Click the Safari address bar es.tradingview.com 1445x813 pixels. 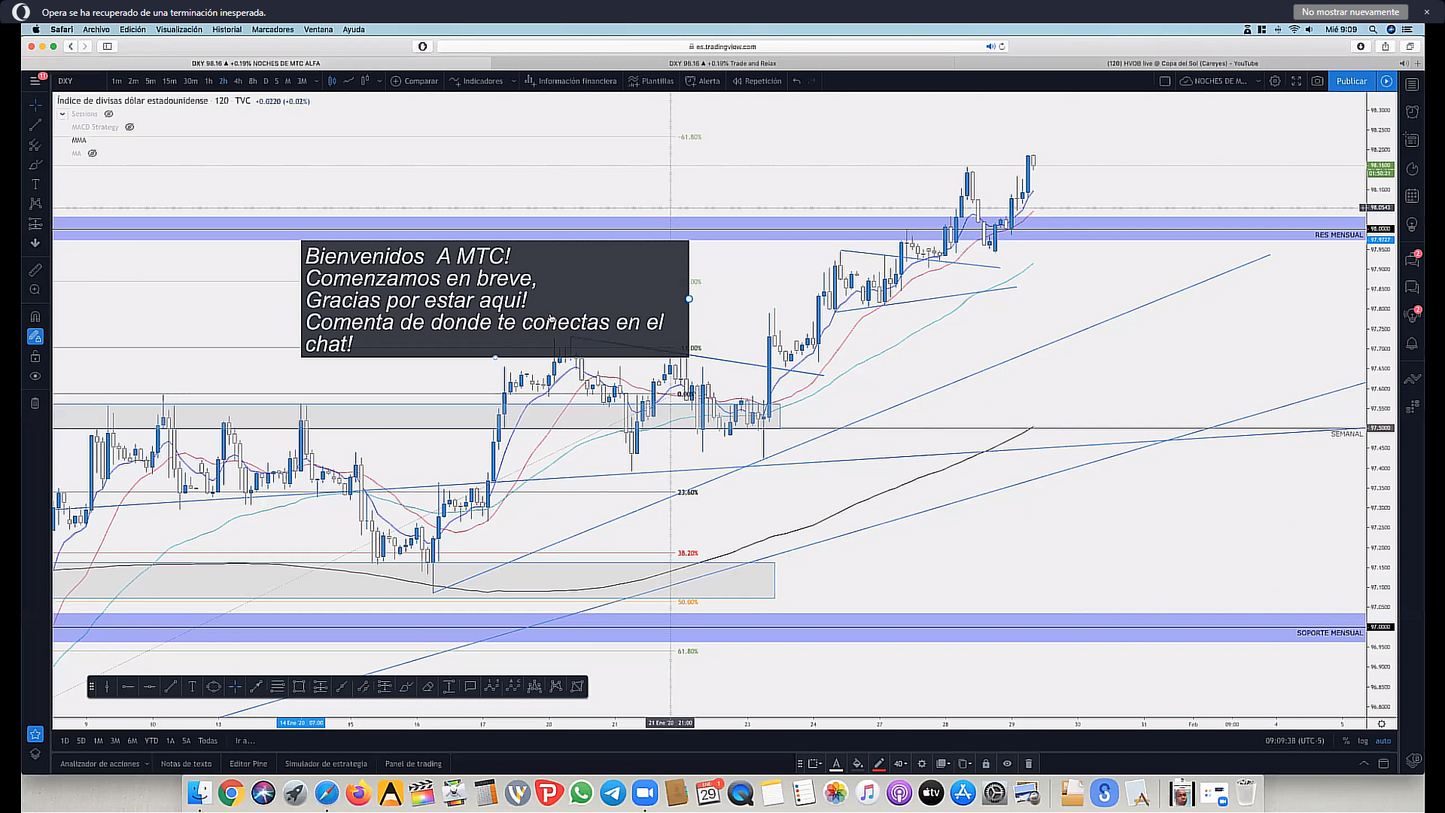(x=722, y=46)
